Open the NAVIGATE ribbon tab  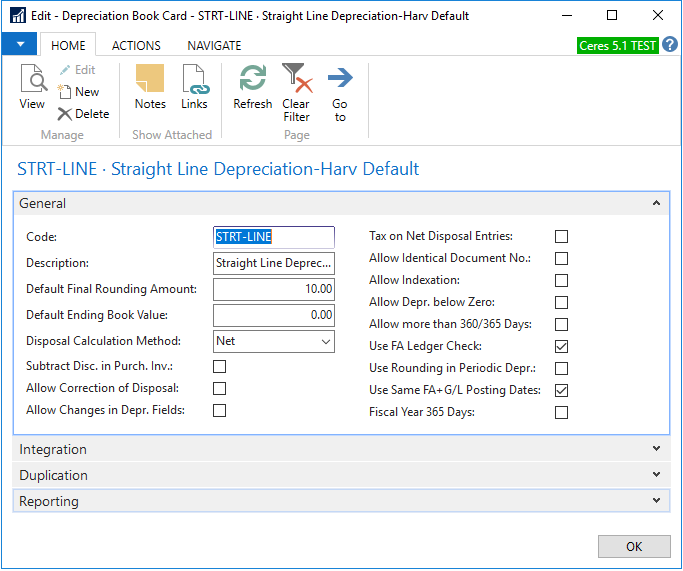click(214, 46)
